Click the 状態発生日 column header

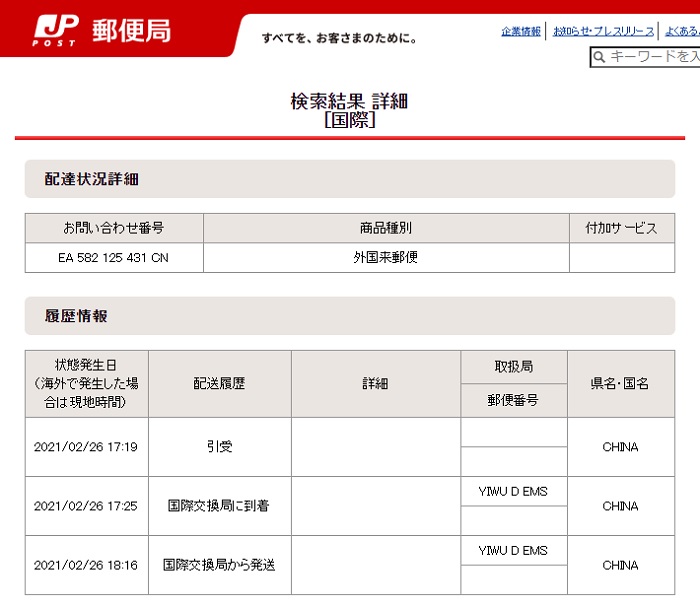86,384
